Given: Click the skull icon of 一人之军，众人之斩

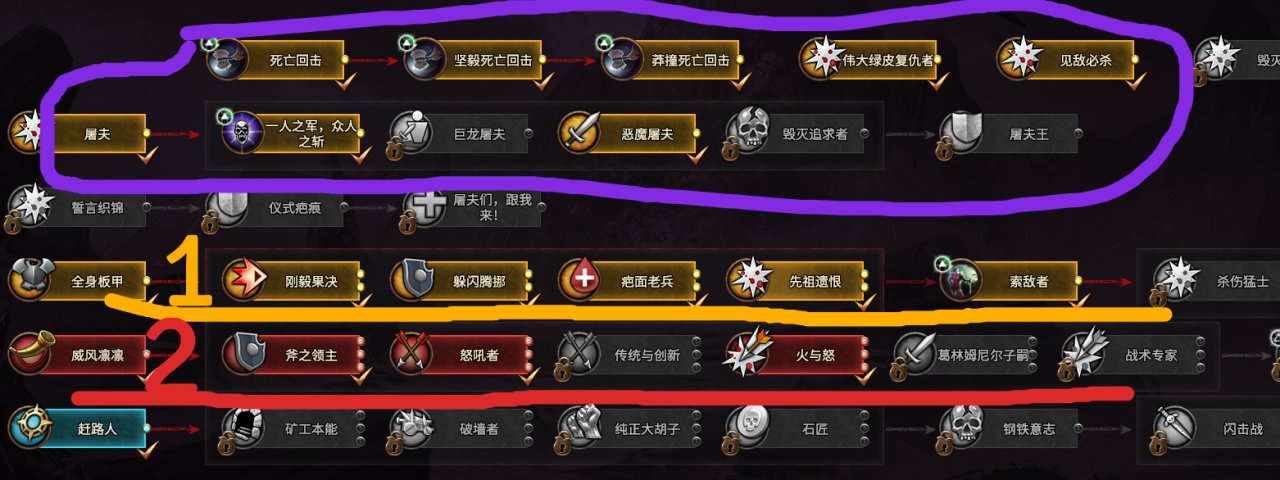Looking at the screenshot, I should tap(242, 132).
